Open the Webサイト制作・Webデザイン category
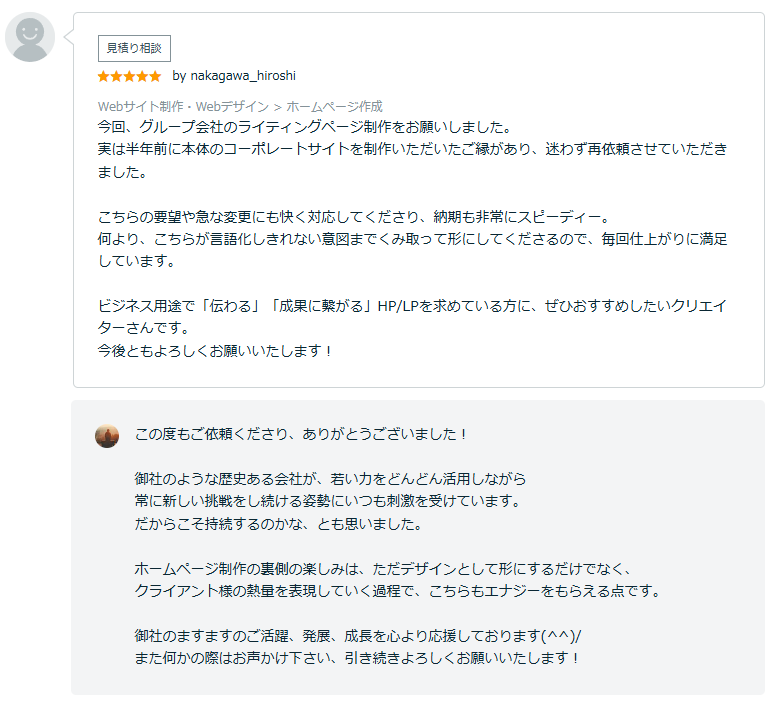Screen dimensions: 774x702 183,107
